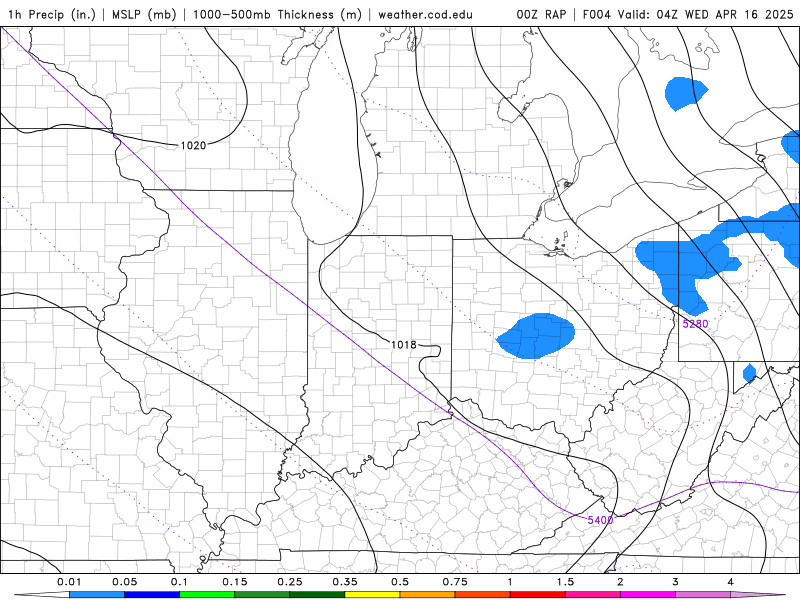The image size is (800, 600).
Task: Click the 0.01 legend value
Action: [x=69, y=582]
